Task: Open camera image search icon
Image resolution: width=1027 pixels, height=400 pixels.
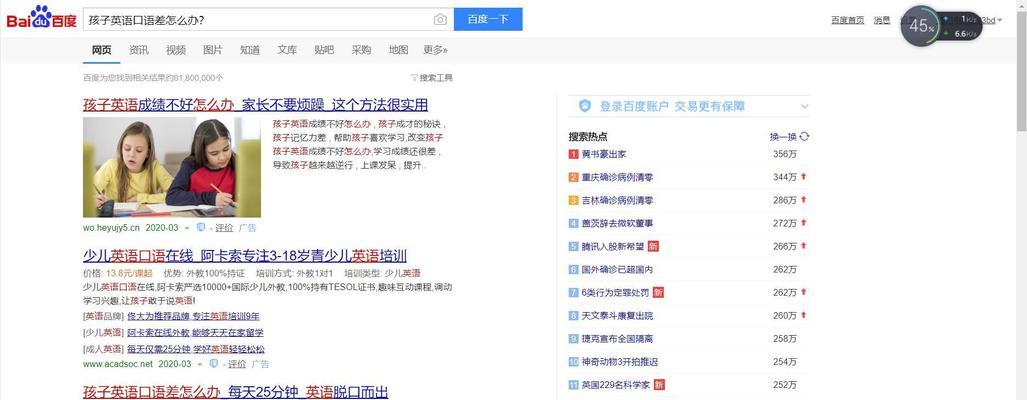Action: click(440, 20)
